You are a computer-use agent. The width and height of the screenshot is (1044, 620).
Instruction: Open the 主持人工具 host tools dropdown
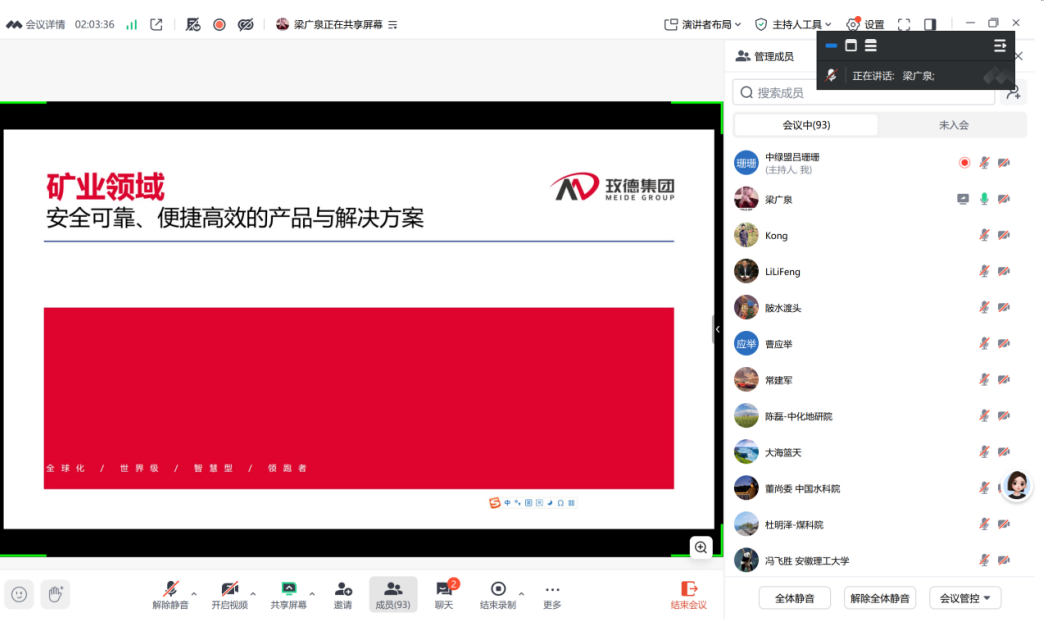(x=794, y=24)
